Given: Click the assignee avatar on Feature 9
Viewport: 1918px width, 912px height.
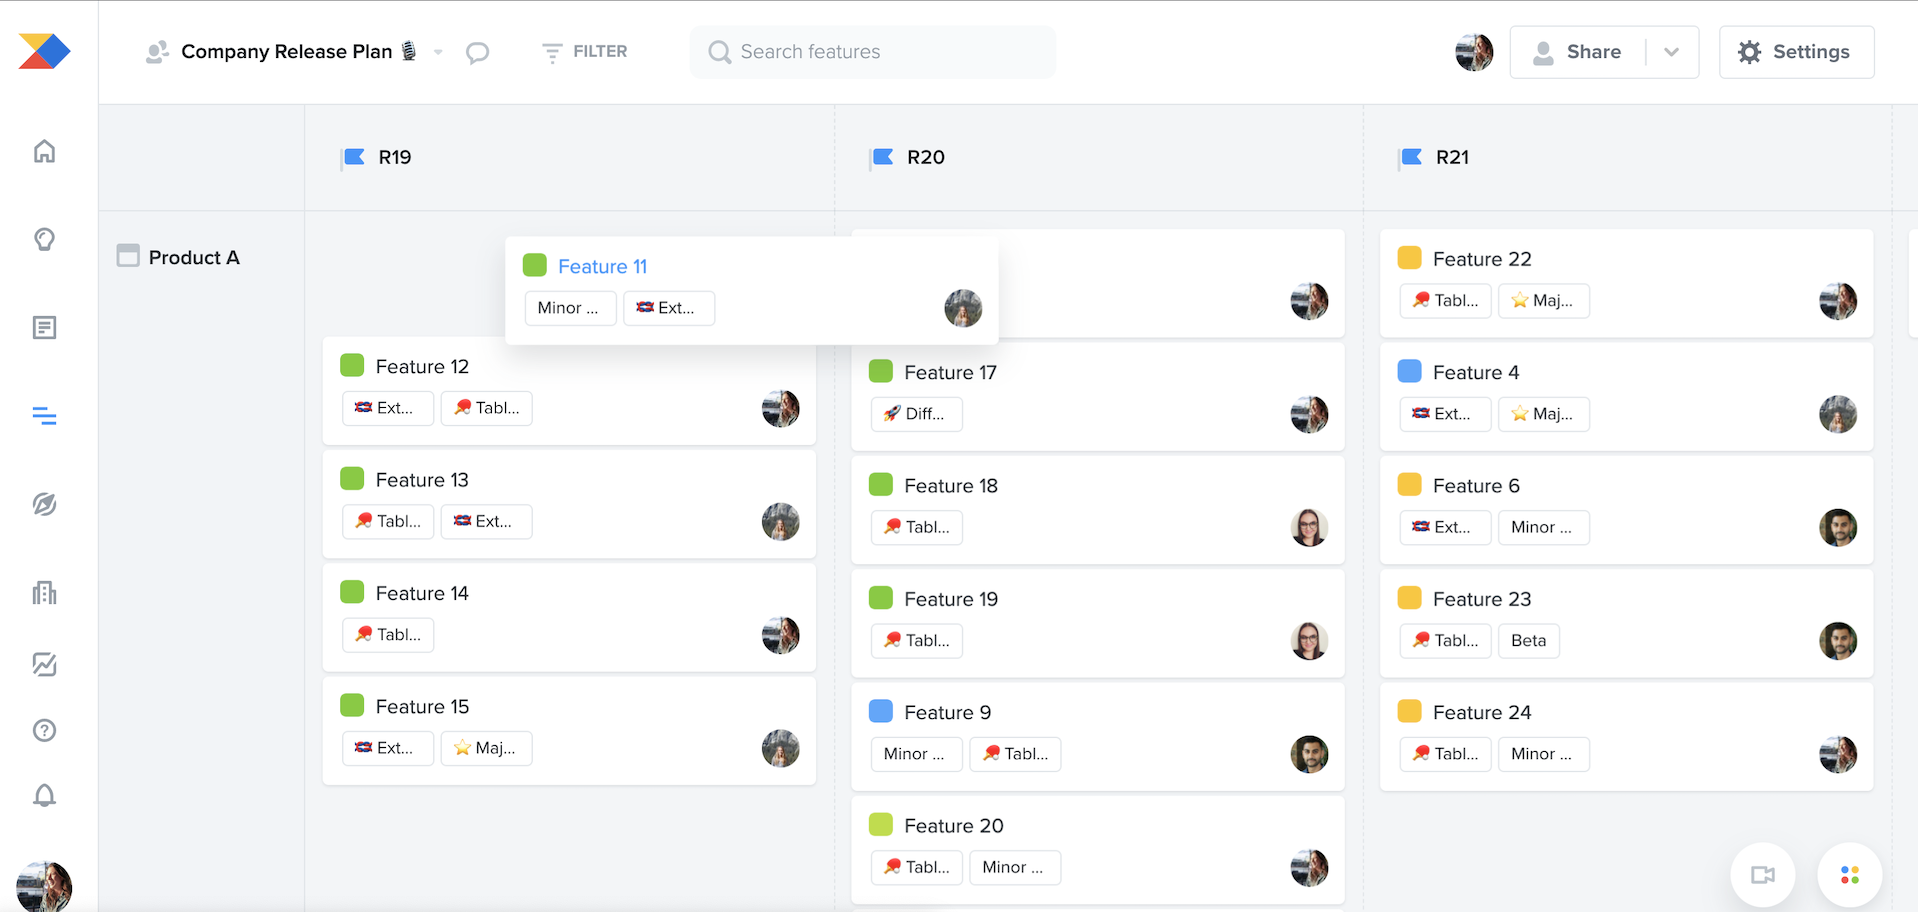Looking at the screenshot, I should point(1309,754).
